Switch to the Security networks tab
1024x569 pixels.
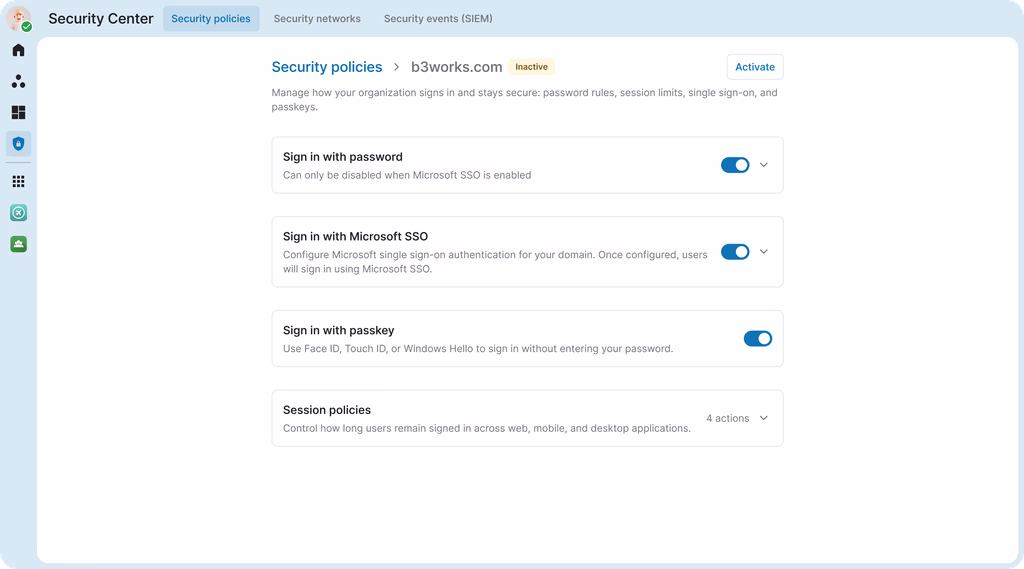coord(317,18)
